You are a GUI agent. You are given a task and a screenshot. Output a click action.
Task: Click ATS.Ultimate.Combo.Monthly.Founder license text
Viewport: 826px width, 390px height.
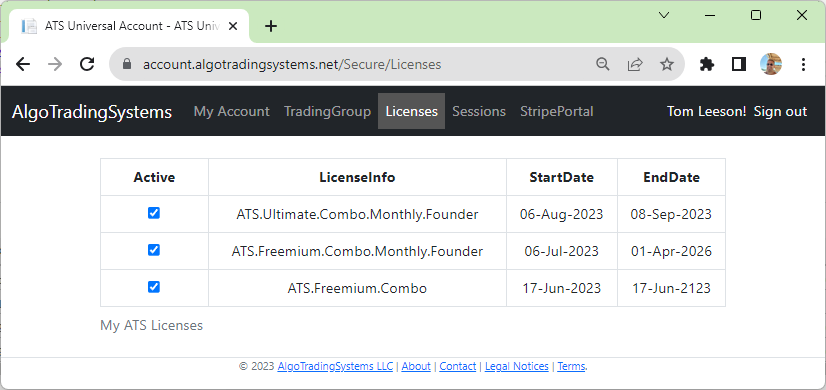click(357, 214)
